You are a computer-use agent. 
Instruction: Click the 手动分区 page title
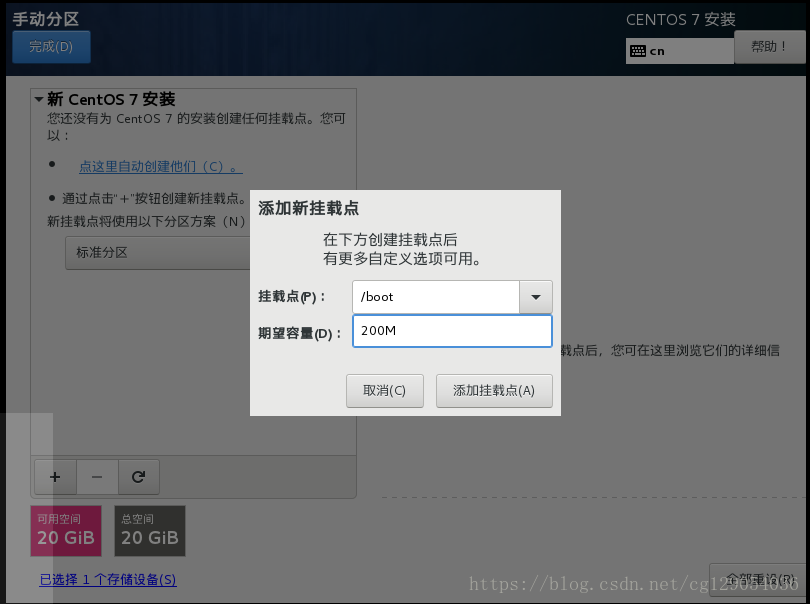point(46,19)
